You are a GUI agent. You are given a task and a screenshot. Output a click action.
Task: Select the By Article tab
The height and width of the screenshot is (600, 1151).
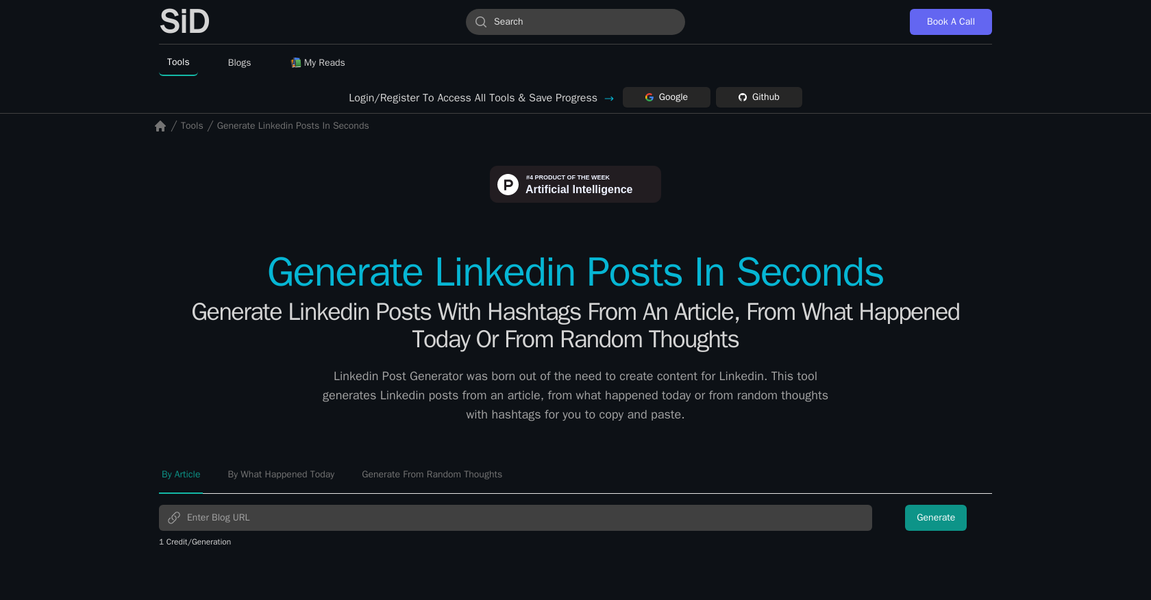[181, 474]
